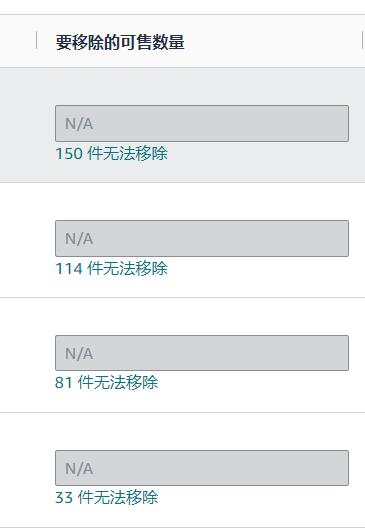The height and width of the screenshot is (529, 365).
Task: Click N/A placeholder text in first disabled field
Action: (79, 124)
